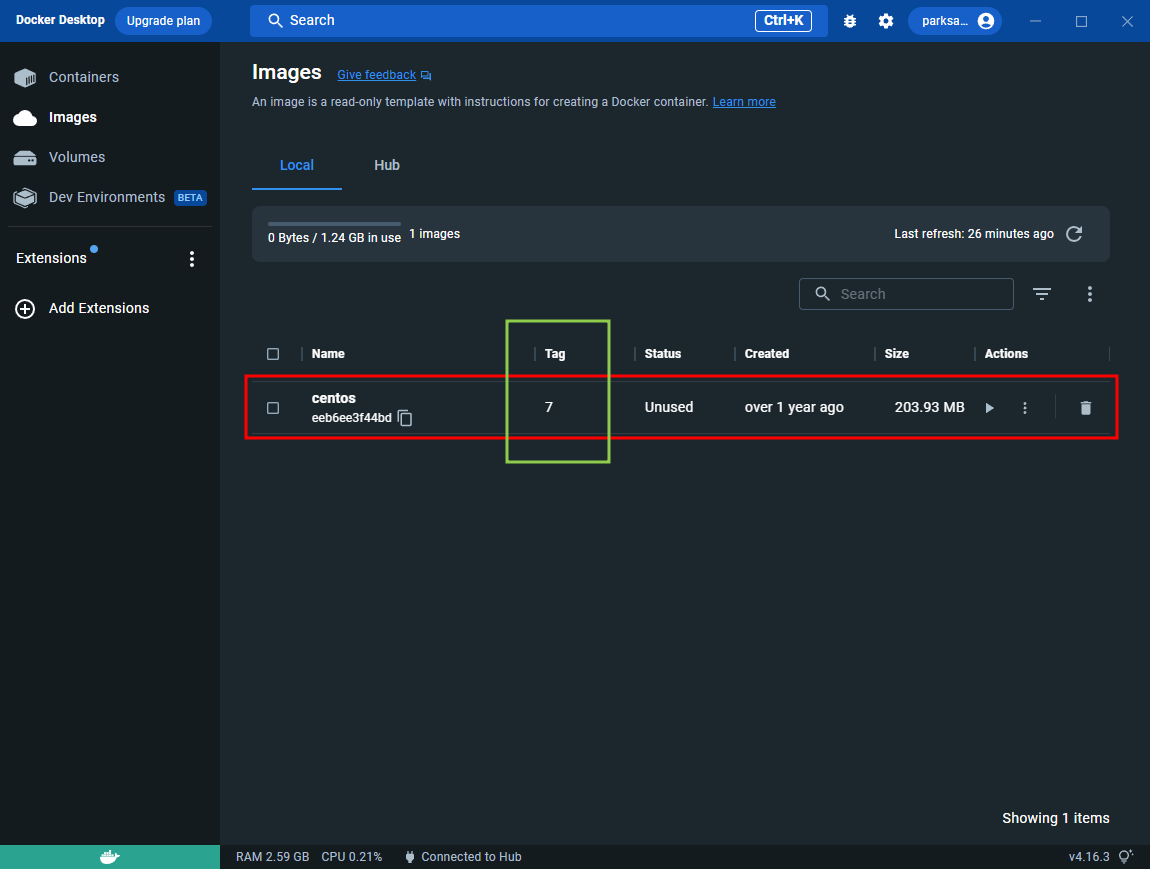Click the Connected to Hub status
The width and height of the screenshot is (1150, 869).
(471, 857)
